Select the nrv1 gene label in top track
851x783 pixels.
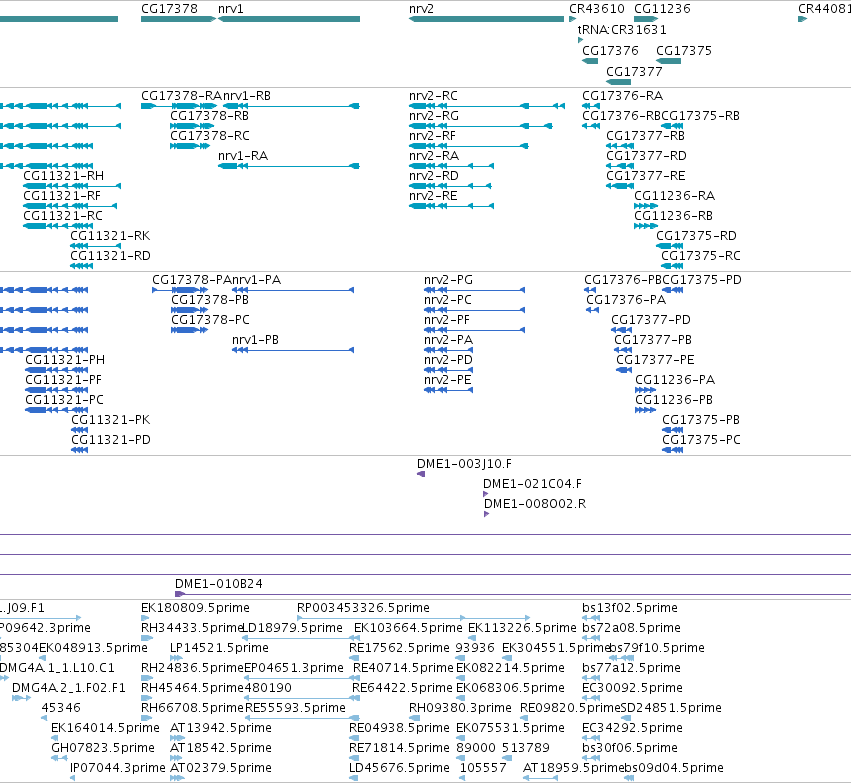231,9
